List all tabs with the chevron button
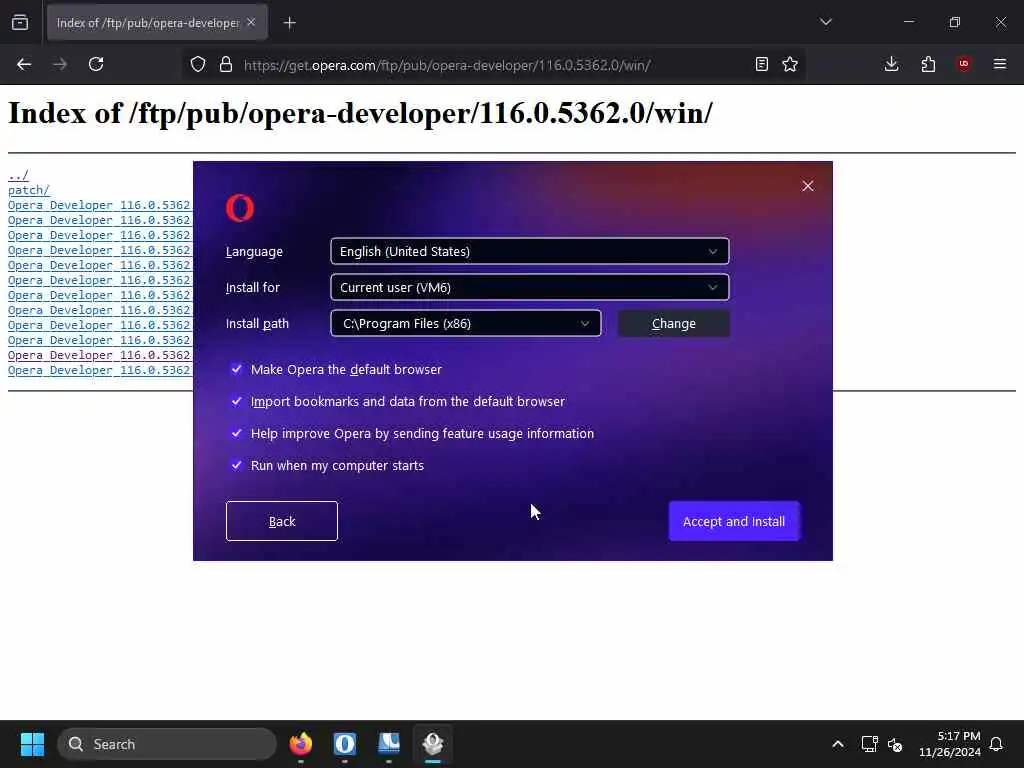The image size is (1024, 768). coord(825,22)
